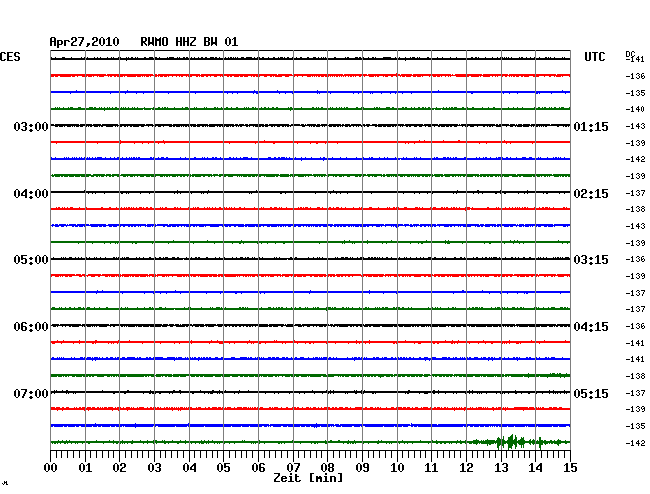Image resolution: width=650 pixels, height=494 pixels.
Task: Click the black trace beside the 03:00 label
Action: pos(310,125)
